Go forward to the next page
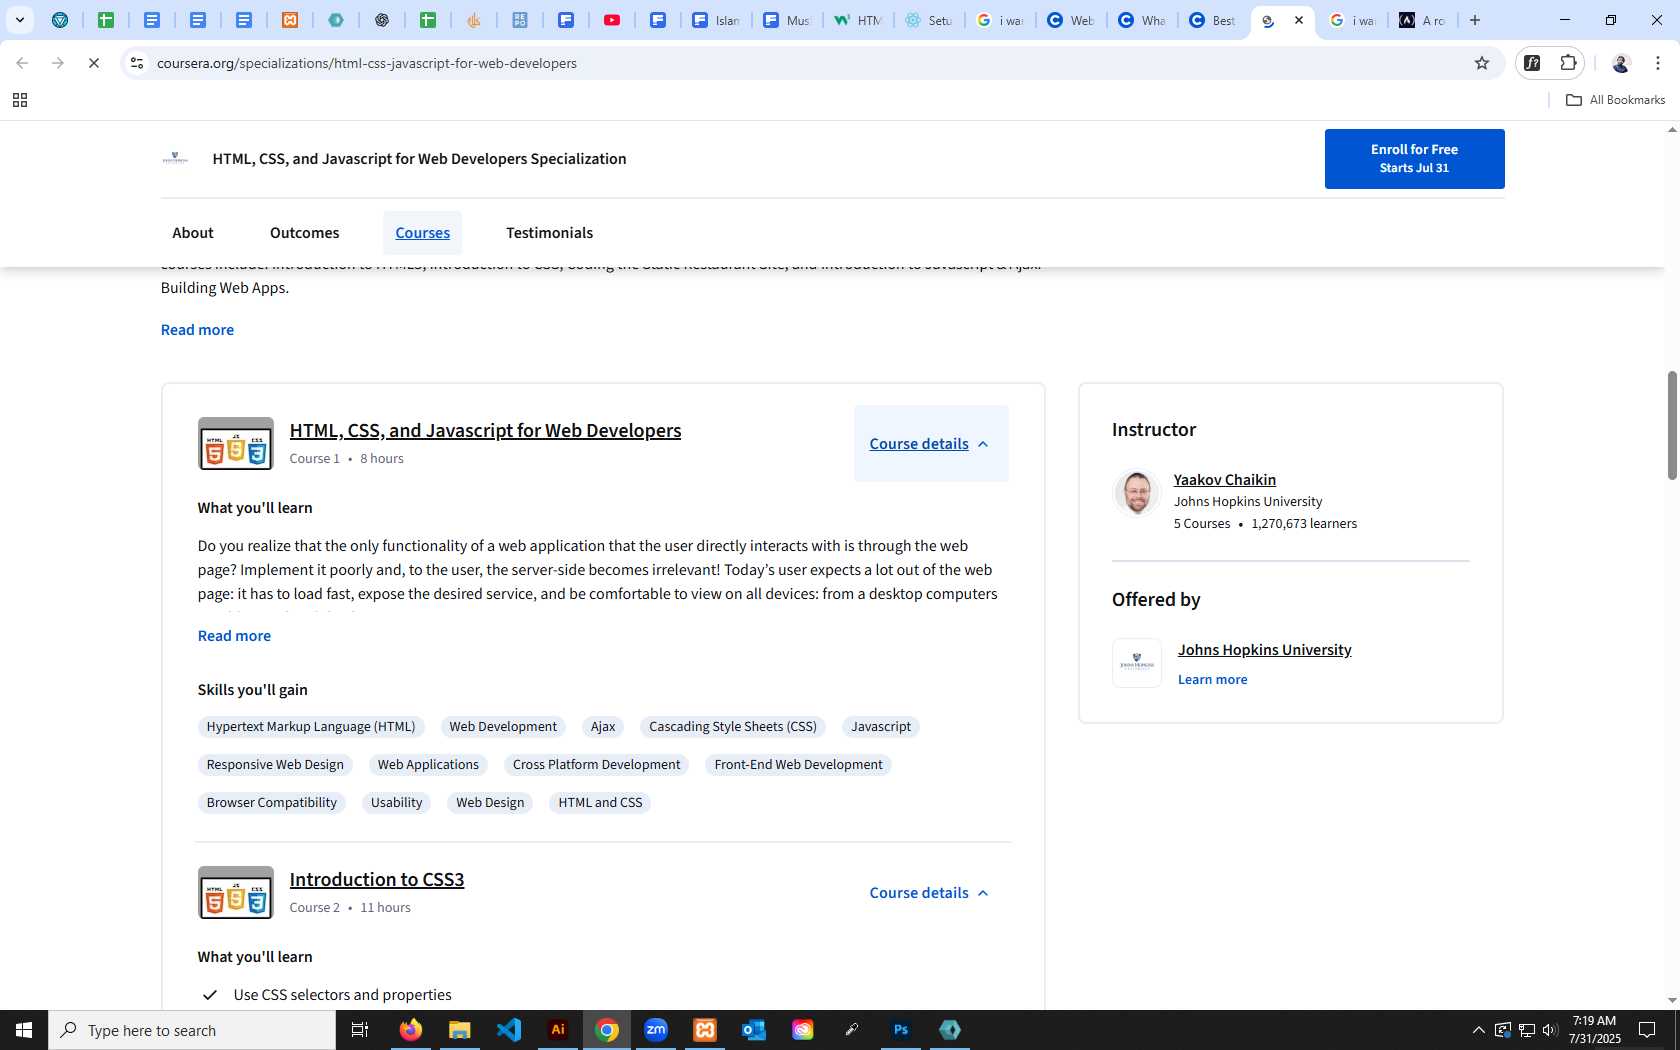 [58, 63]
